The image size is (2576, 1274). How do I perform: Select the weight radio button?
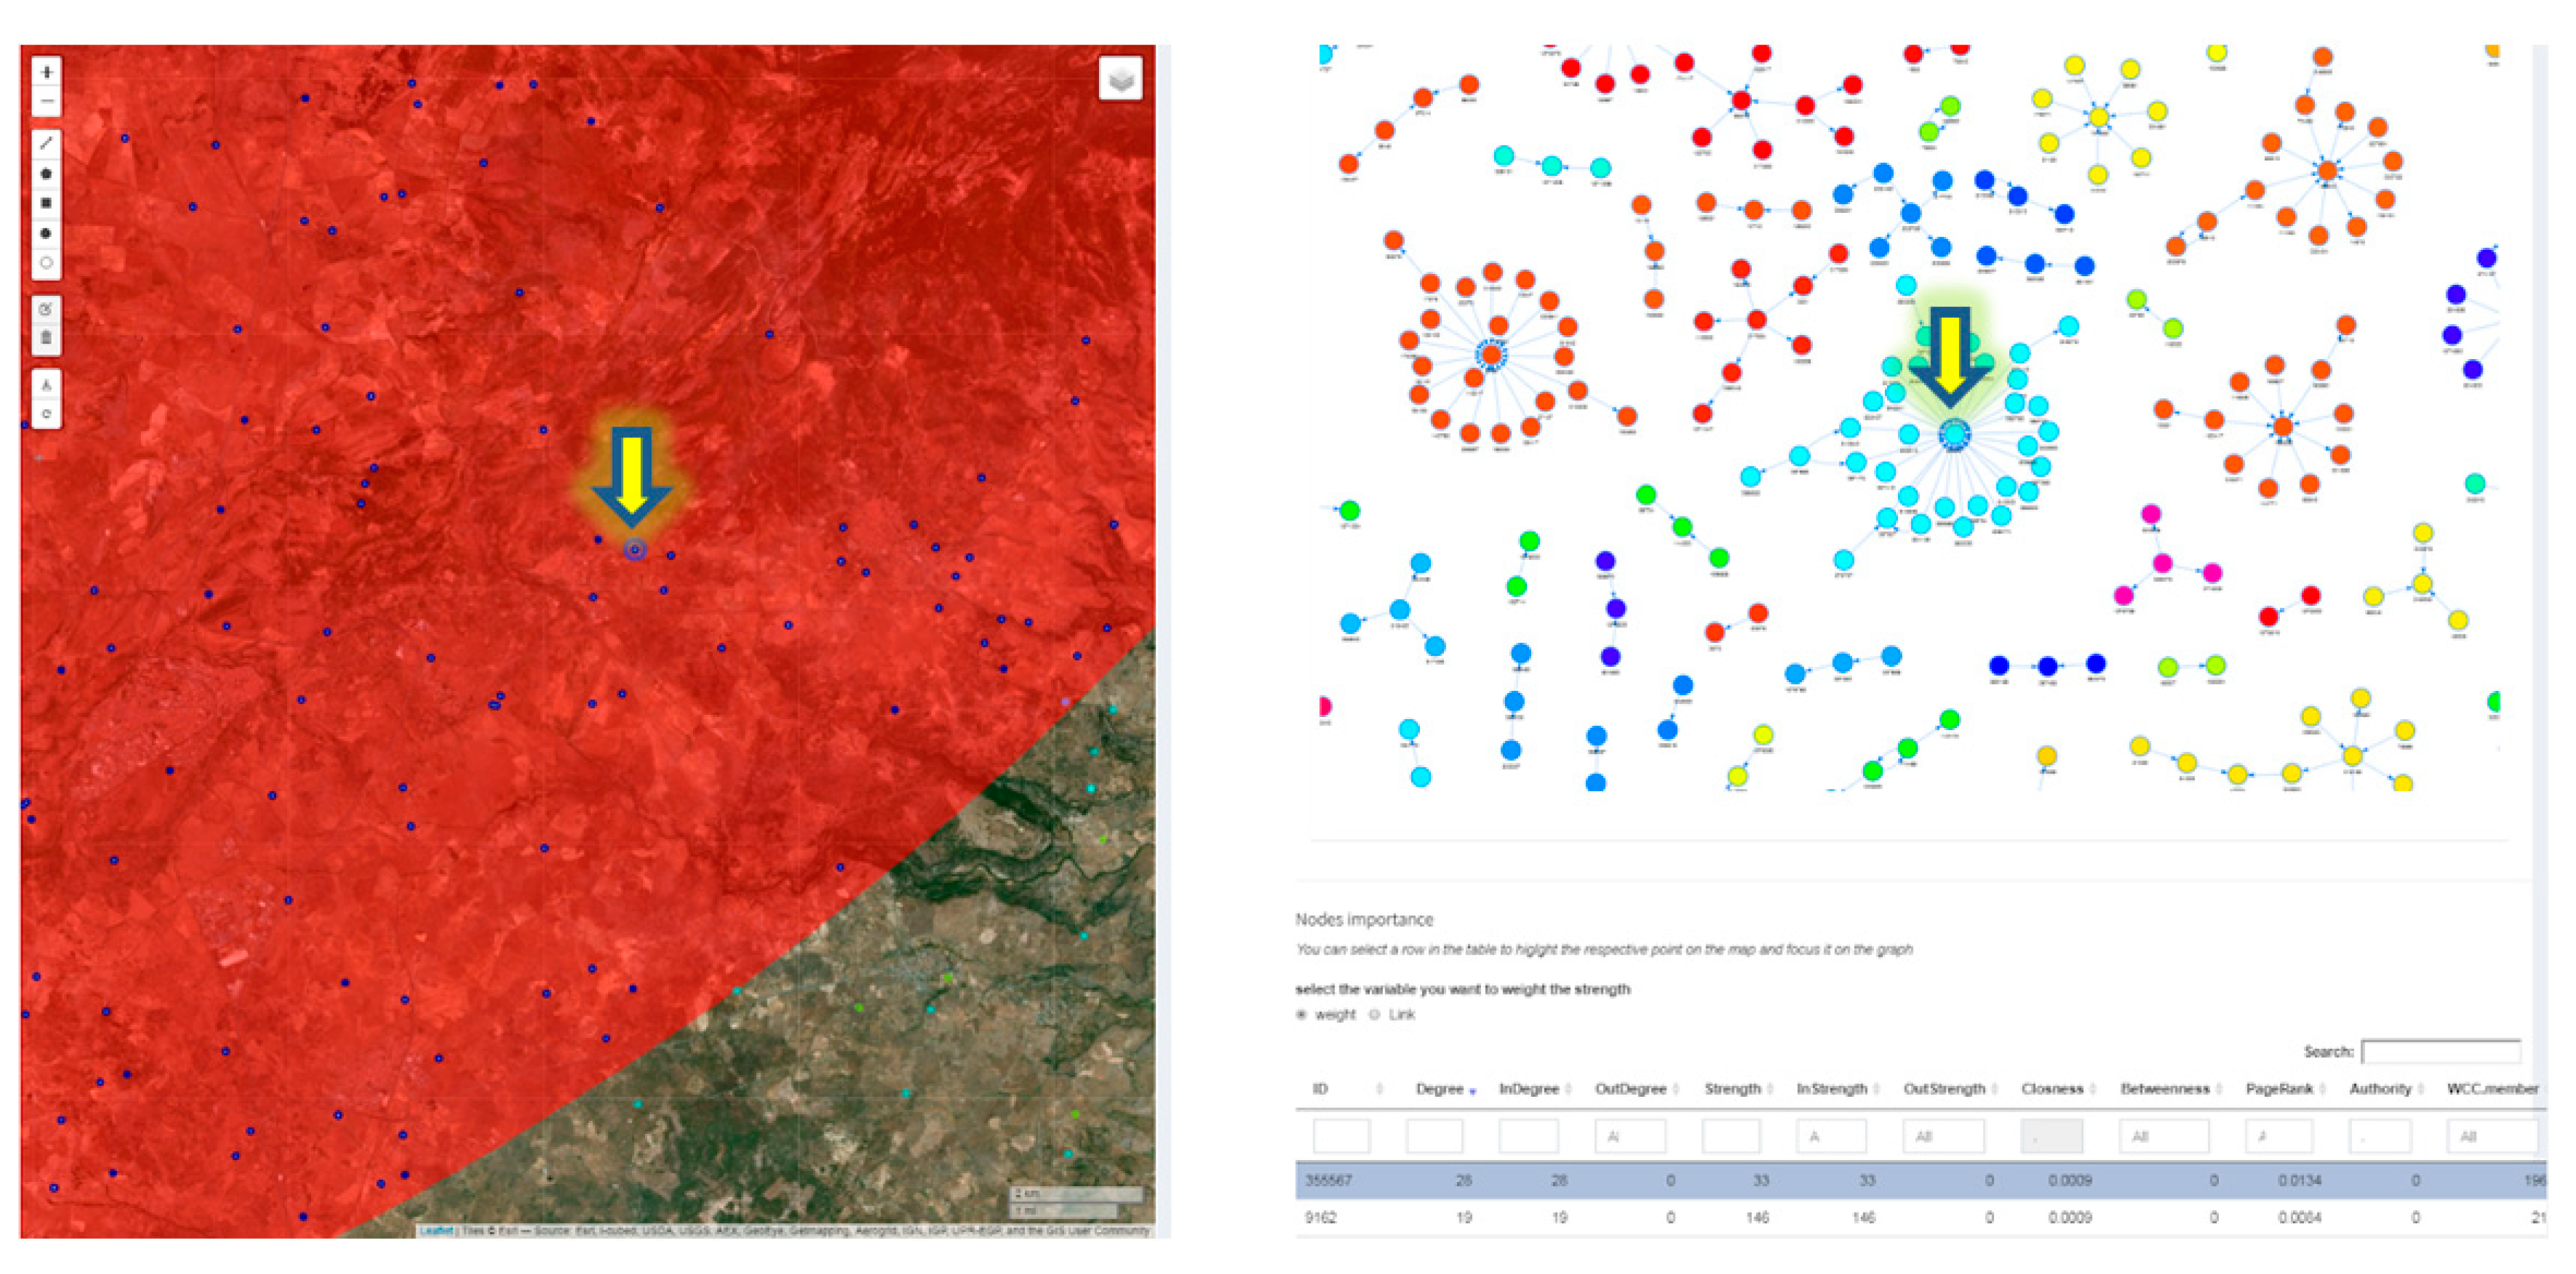coord(1302,1014)
